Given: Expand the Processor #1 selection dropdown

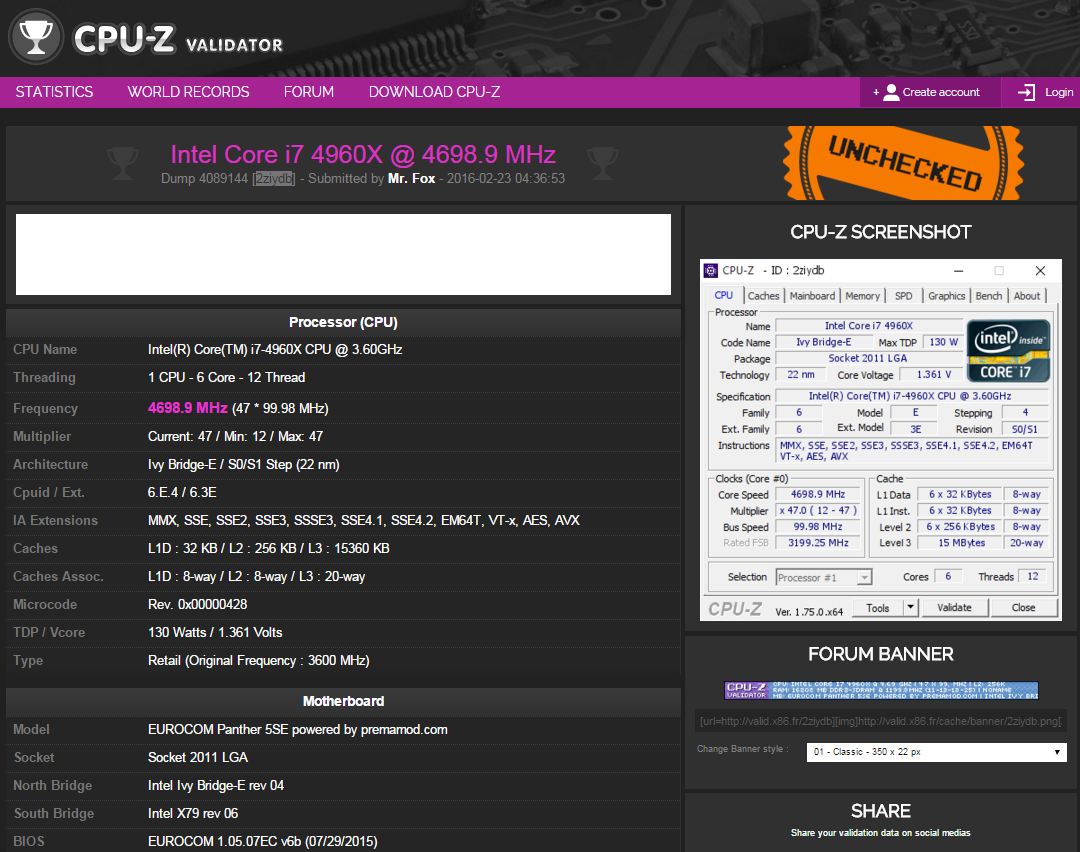Looking at the screenshot, I should pyautogui.click(x=824, y=577).
